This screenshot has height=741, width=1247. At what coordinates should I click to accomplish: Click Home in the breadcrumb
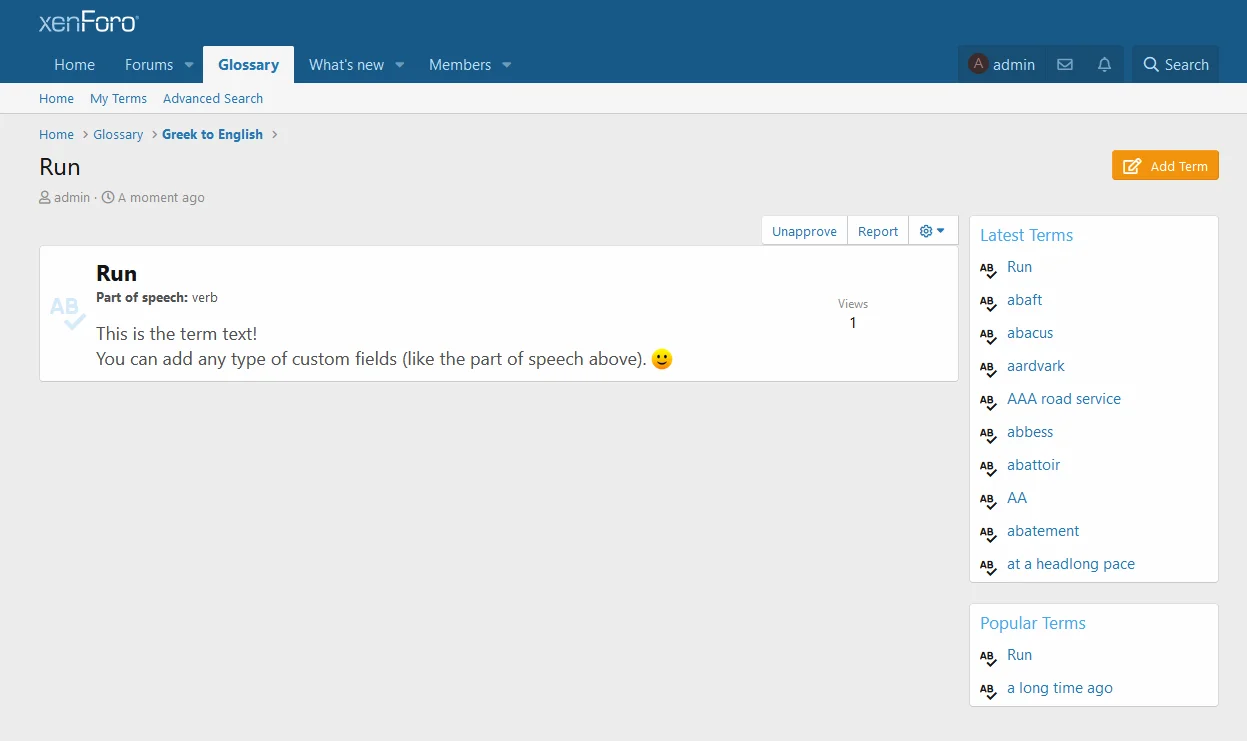click(56, 134)
